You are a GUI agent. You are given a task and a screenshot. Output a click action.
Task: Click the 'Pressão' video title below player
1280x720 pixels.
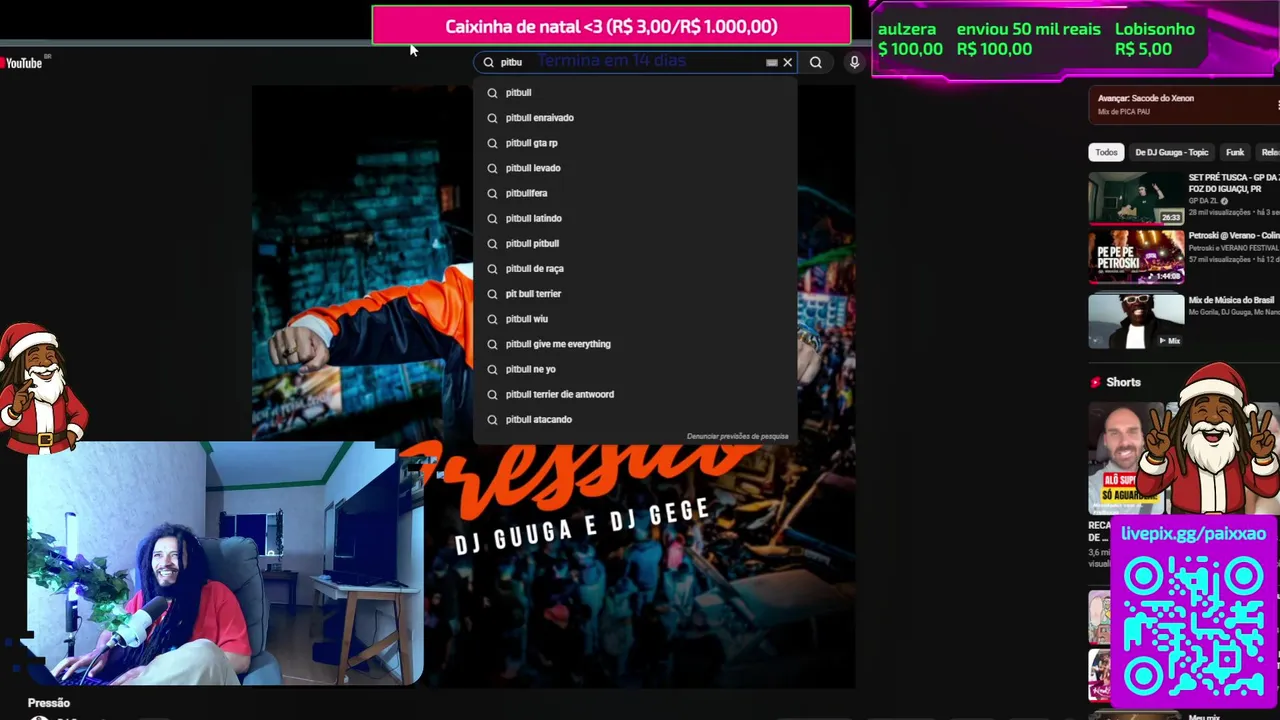click(49, 703)
